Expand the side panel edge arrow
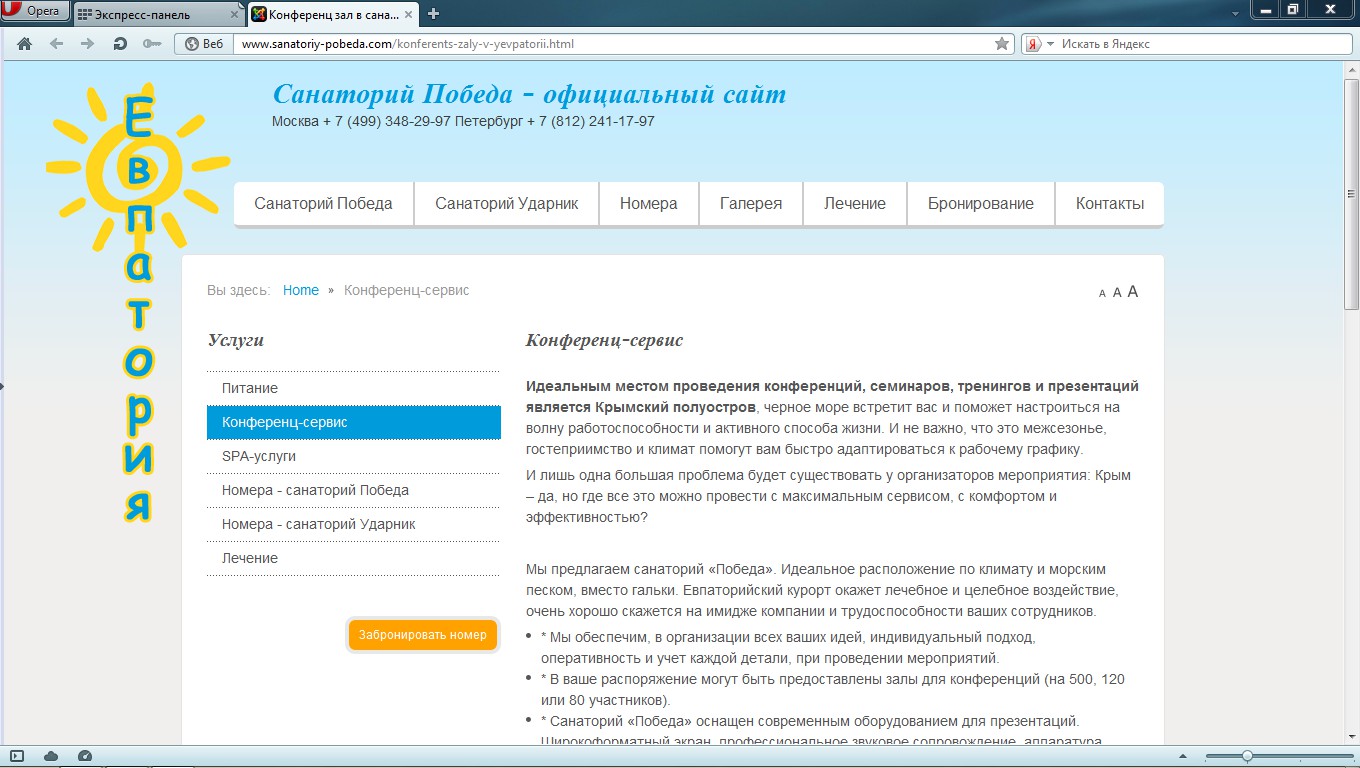This screenshot has height=768, width=1360. 2,385
